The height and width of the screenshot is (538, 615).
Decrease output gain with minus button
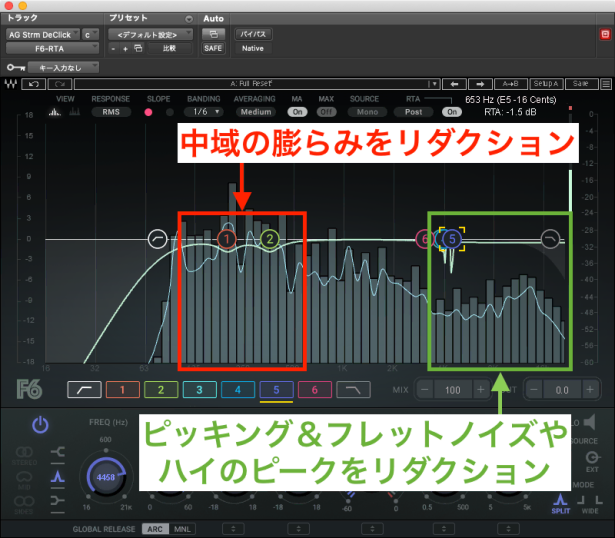(x=534, y=390)
